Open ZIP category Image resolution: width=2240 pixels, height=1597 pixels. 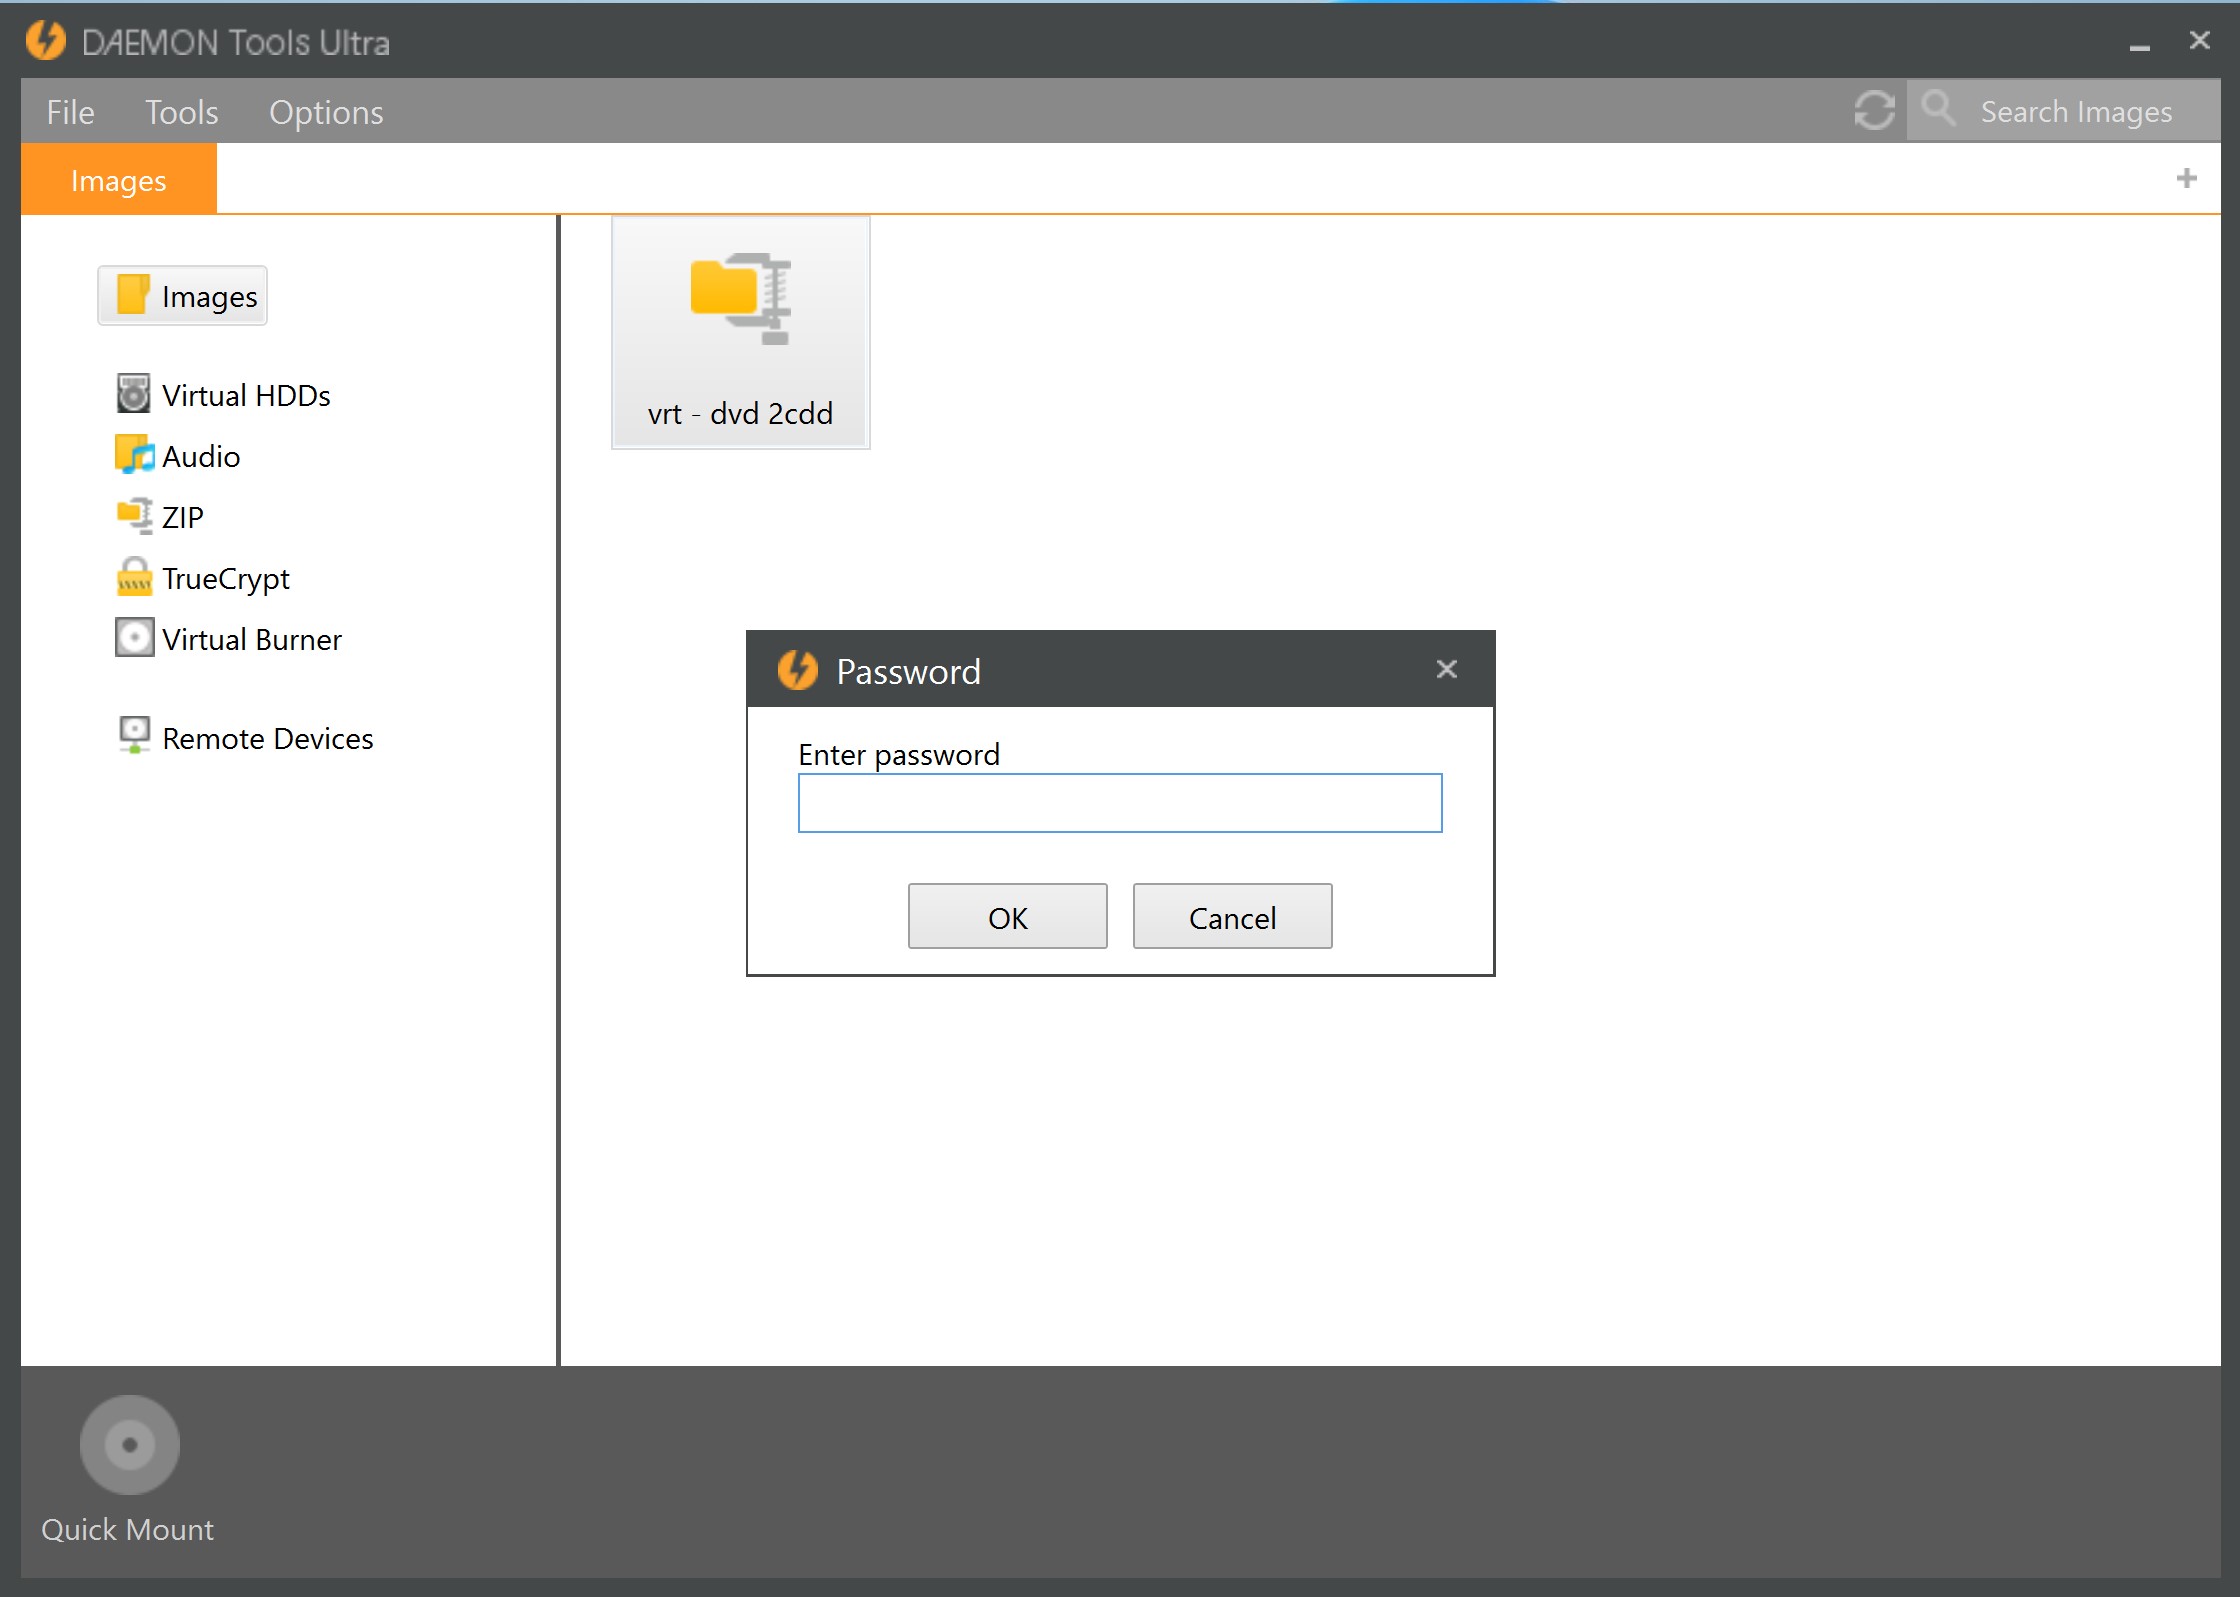183,517
